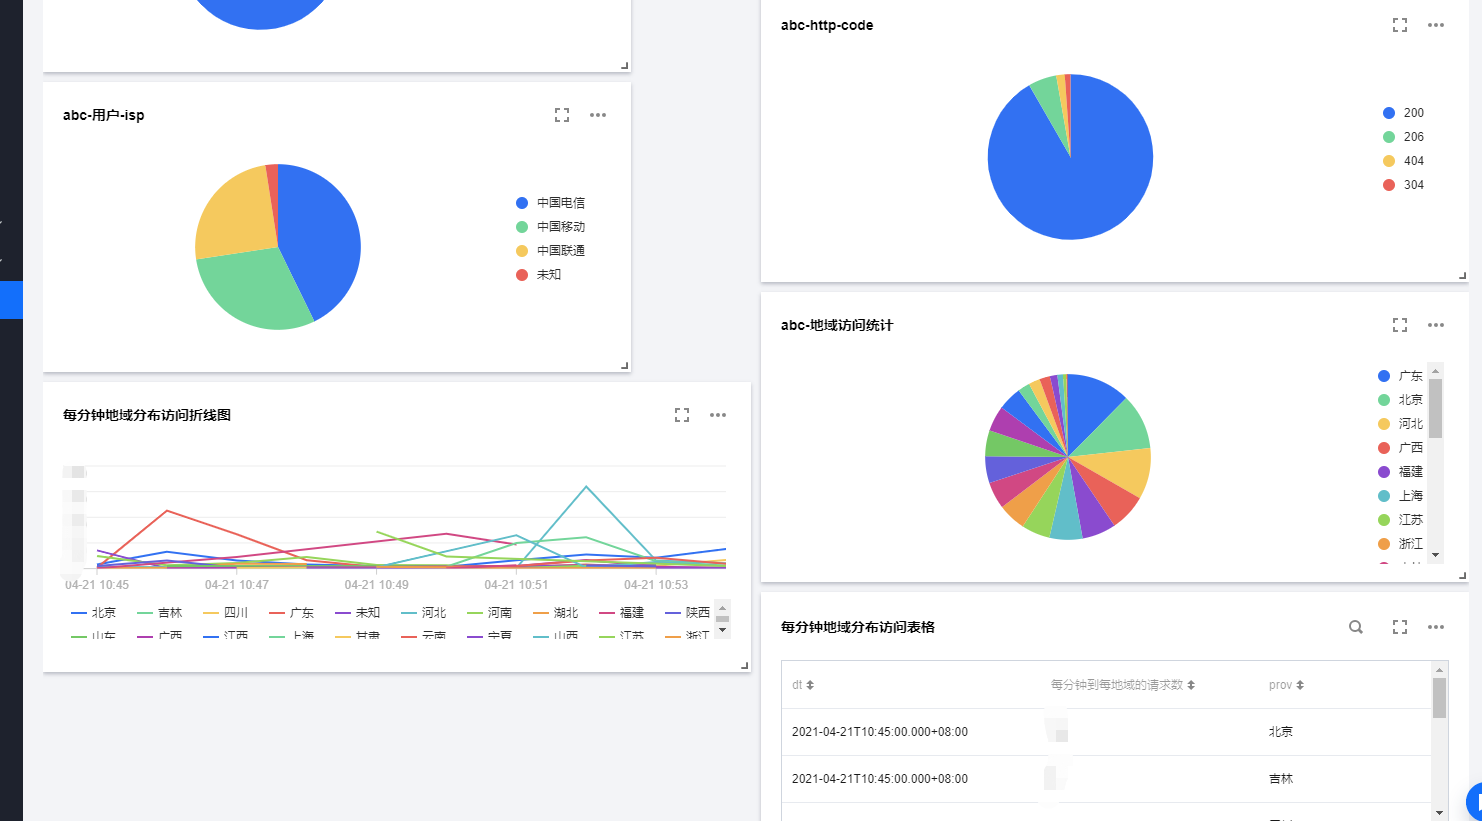Image resolution: width=1482 pixels, height=821 pixels.
Task: Toggle 吉林 series in line chart legend
Action: (160, 613)
